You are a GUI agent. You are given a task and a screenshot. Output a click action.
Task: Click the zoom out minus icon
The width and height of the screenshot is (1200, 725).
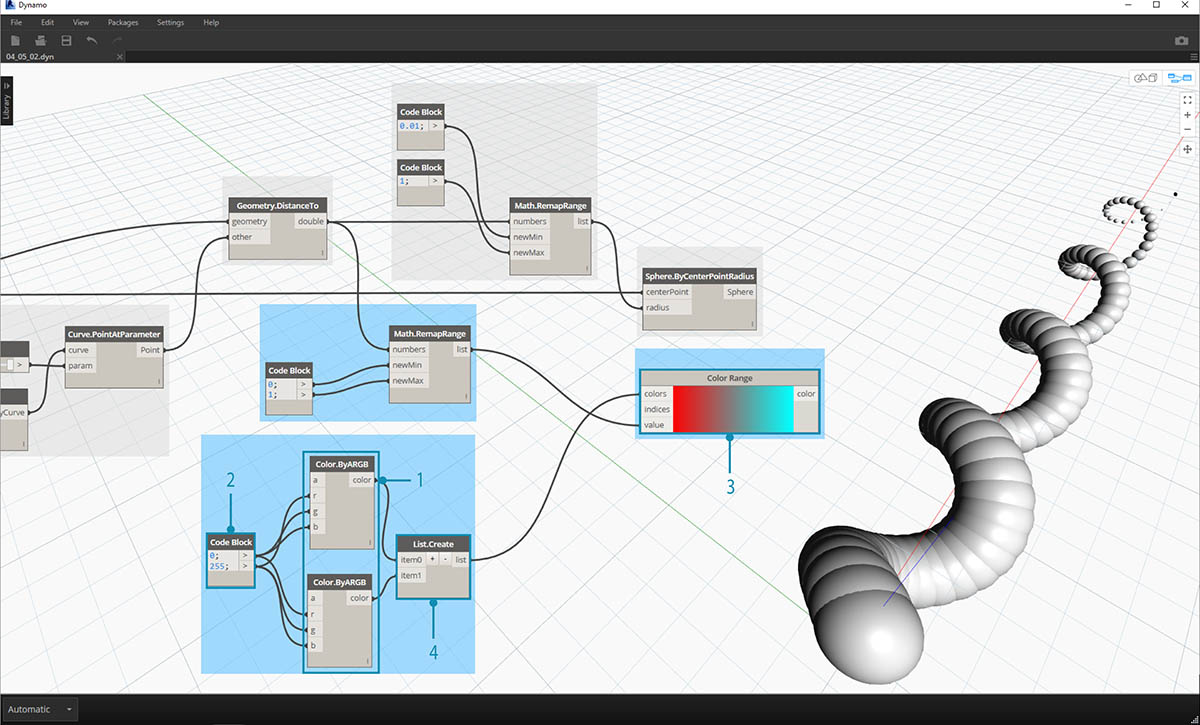click(x=1187, y=131)
